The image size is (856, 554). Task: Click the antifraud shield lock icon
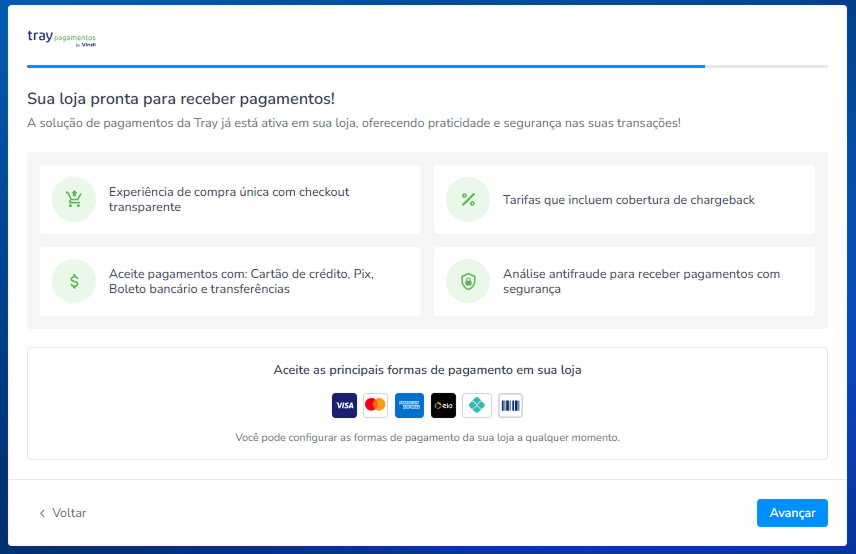[468, 281]
